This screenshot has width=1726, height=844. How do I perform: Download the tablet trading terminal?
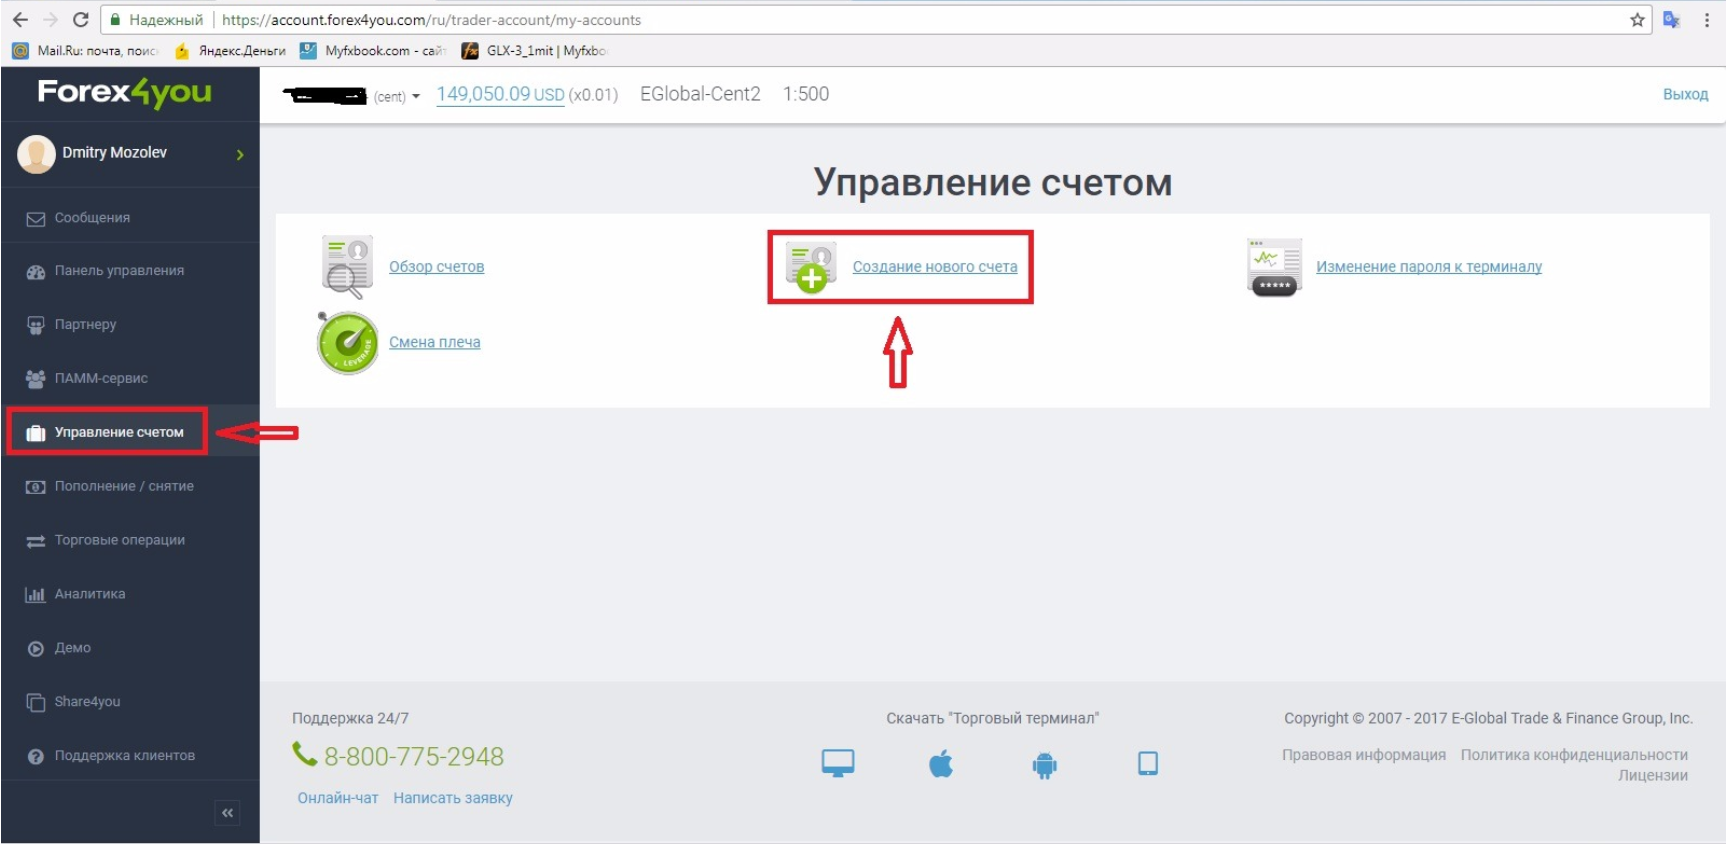(1148, 764)
